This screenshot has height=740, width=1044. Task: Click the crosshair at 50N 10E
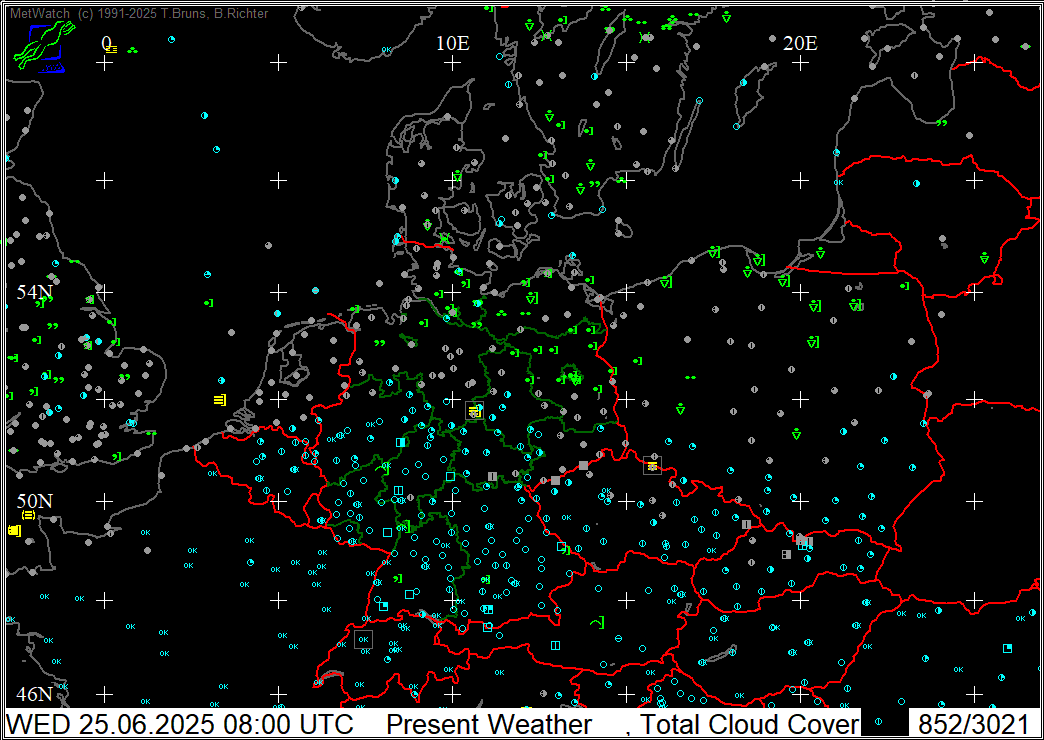click(x=453, y=501)
